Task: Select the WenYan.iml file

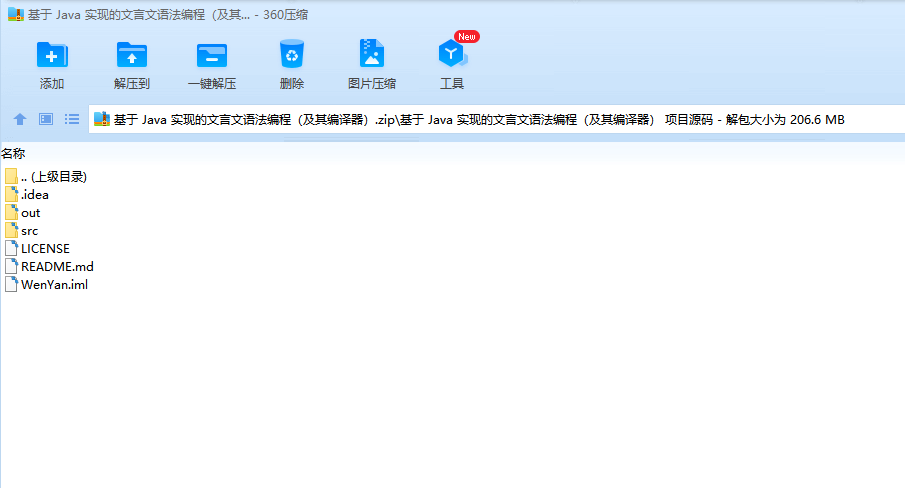Action: click(46, 284)
